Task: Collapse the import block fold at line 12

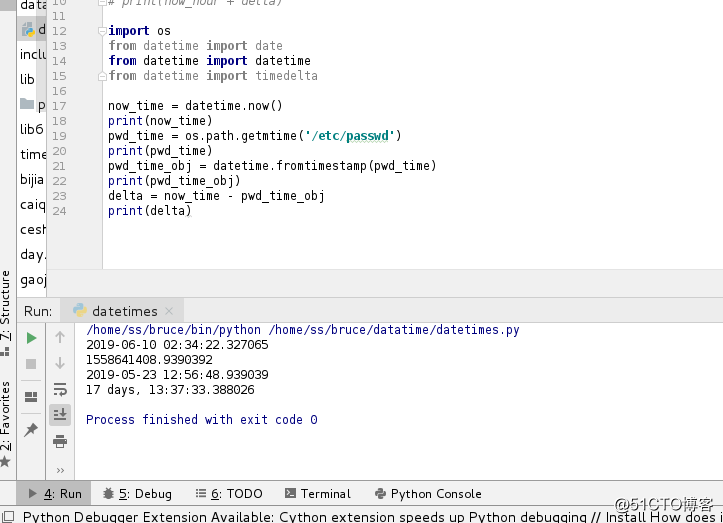Action: 102,31
